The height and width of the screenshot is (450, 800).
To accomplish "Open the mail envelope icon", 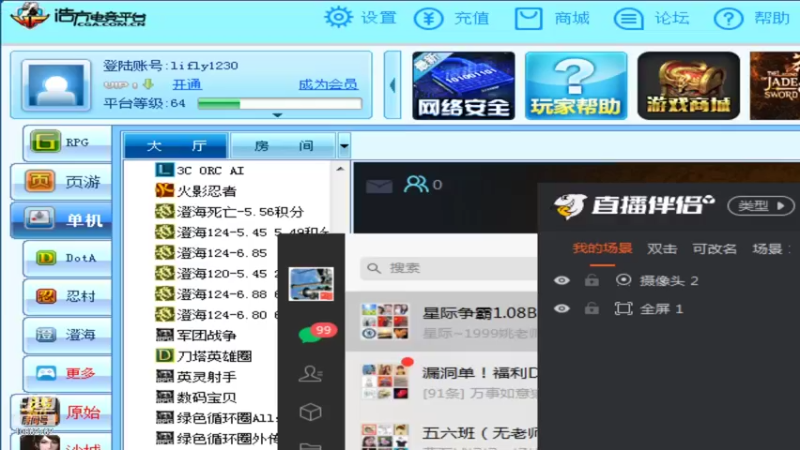I will [x=379, y=186].
